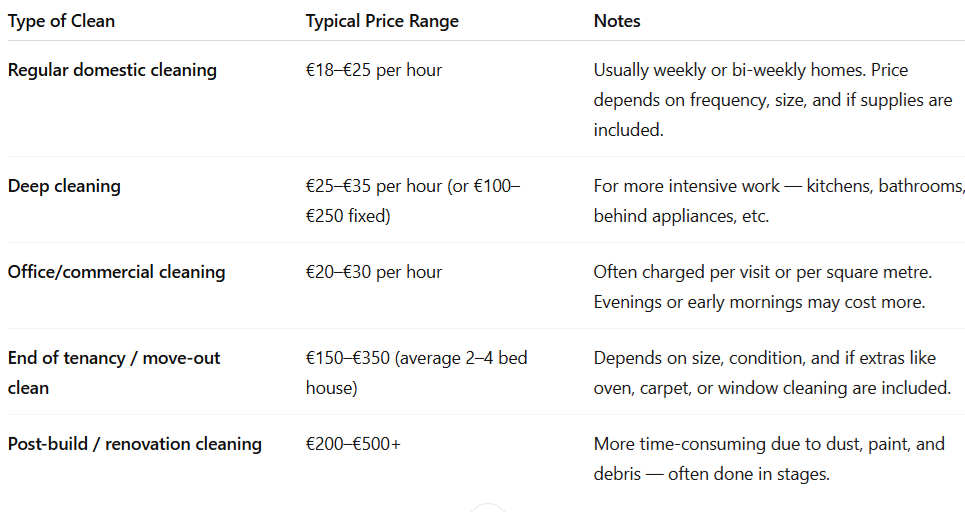The width and height of the screenshot is (965, 512).
Task: Click the "Evenings or early mornings may cost more" text
Action: 758,302
